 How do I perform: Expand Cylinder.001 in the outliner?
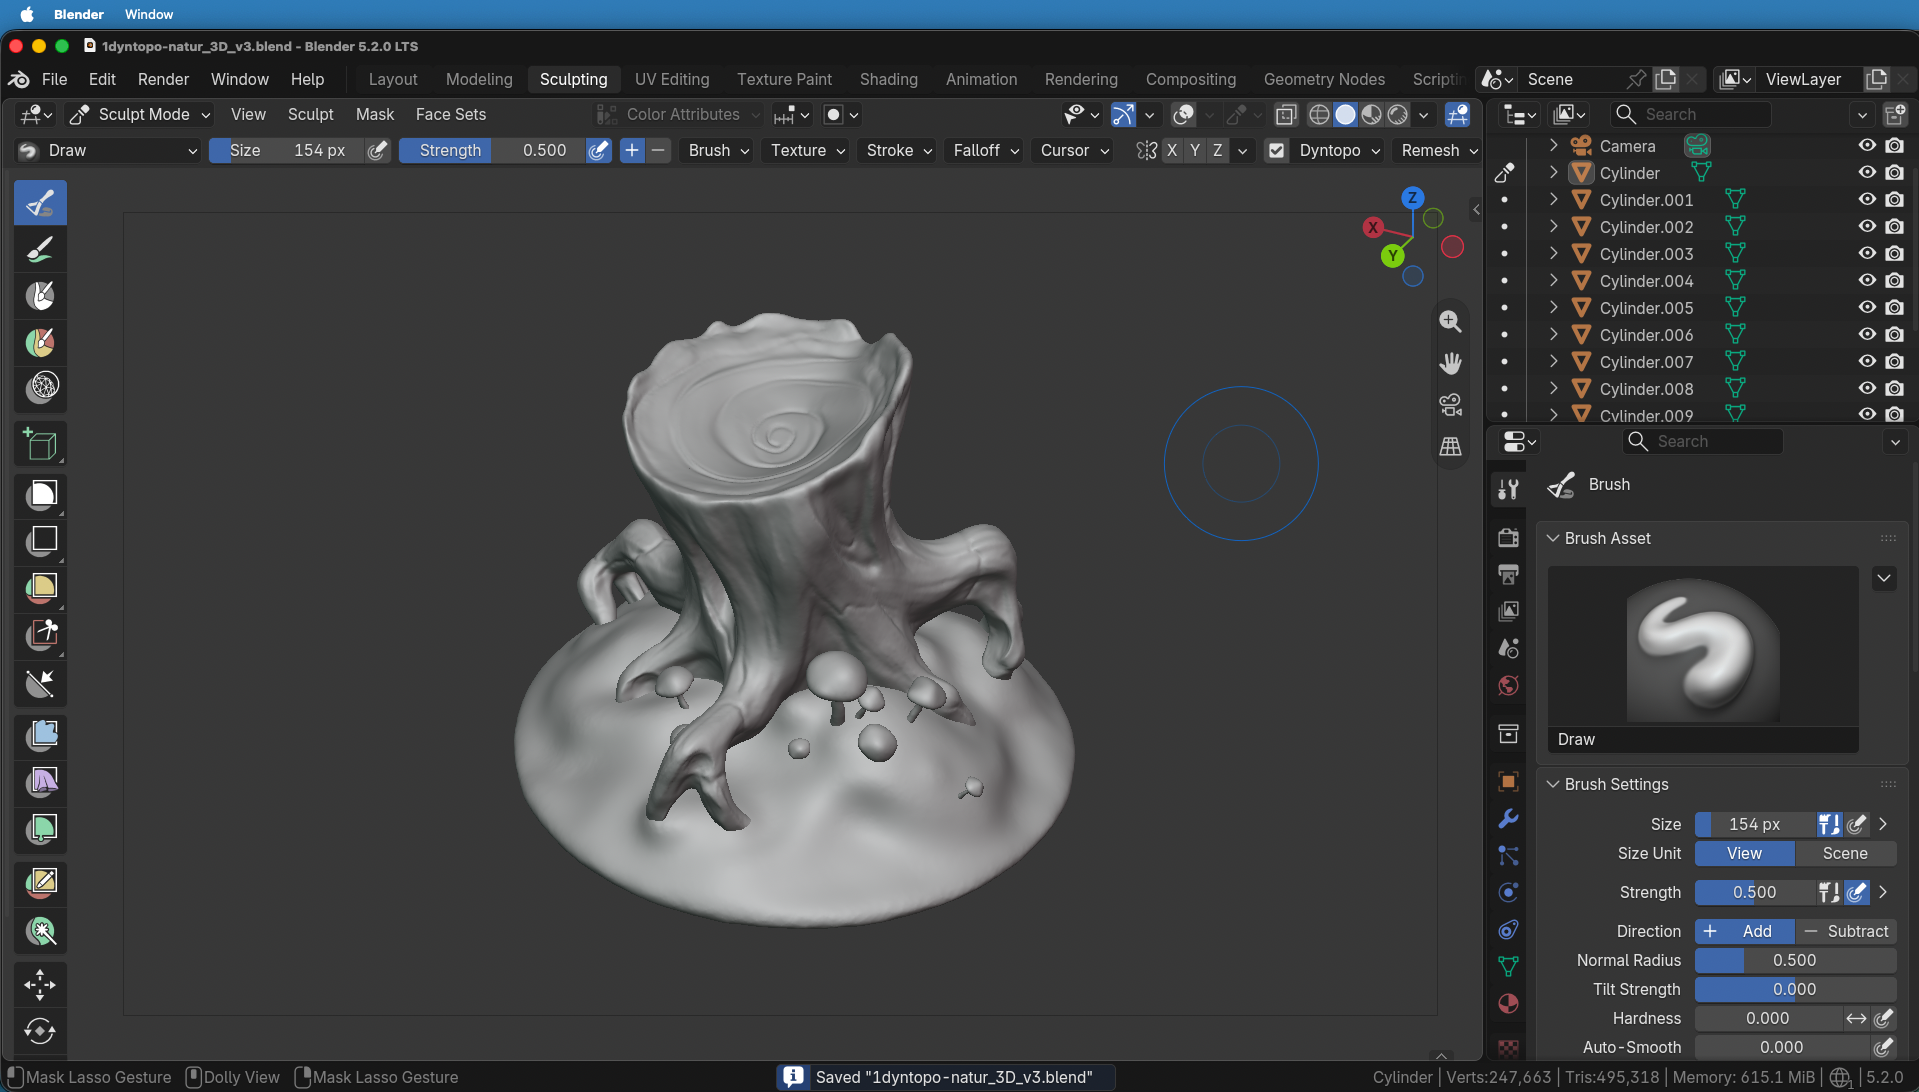(x=1553, y=200)
